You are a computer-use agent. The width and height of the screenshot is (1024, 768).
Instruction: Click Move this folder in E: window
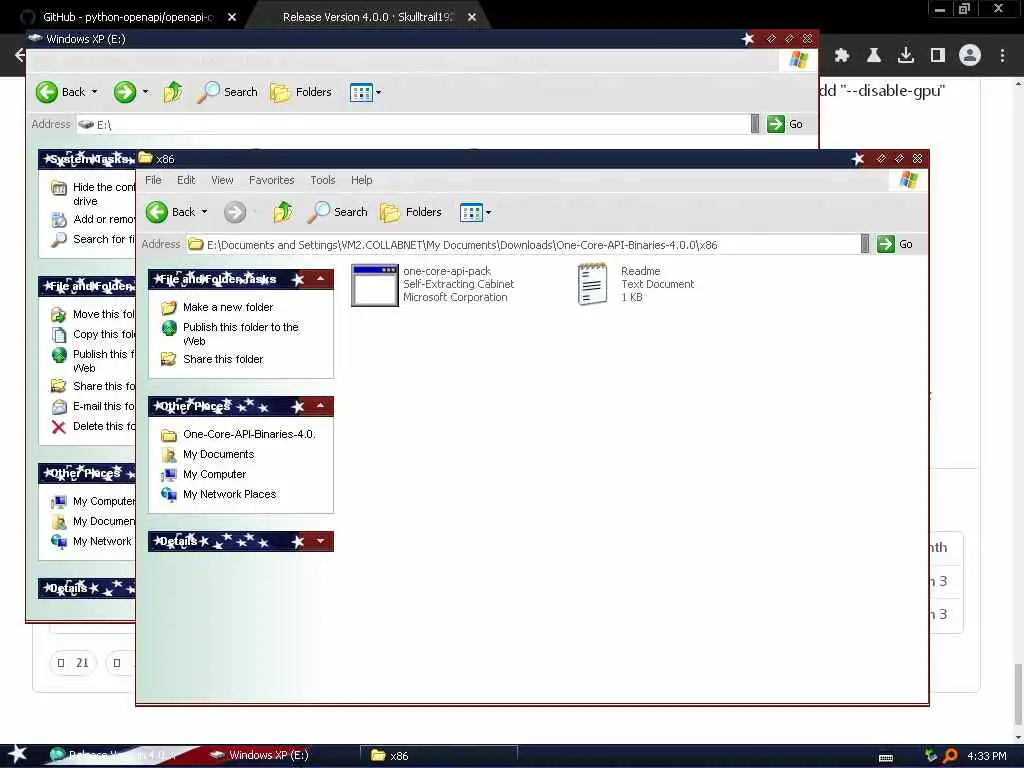pos(103,314)
